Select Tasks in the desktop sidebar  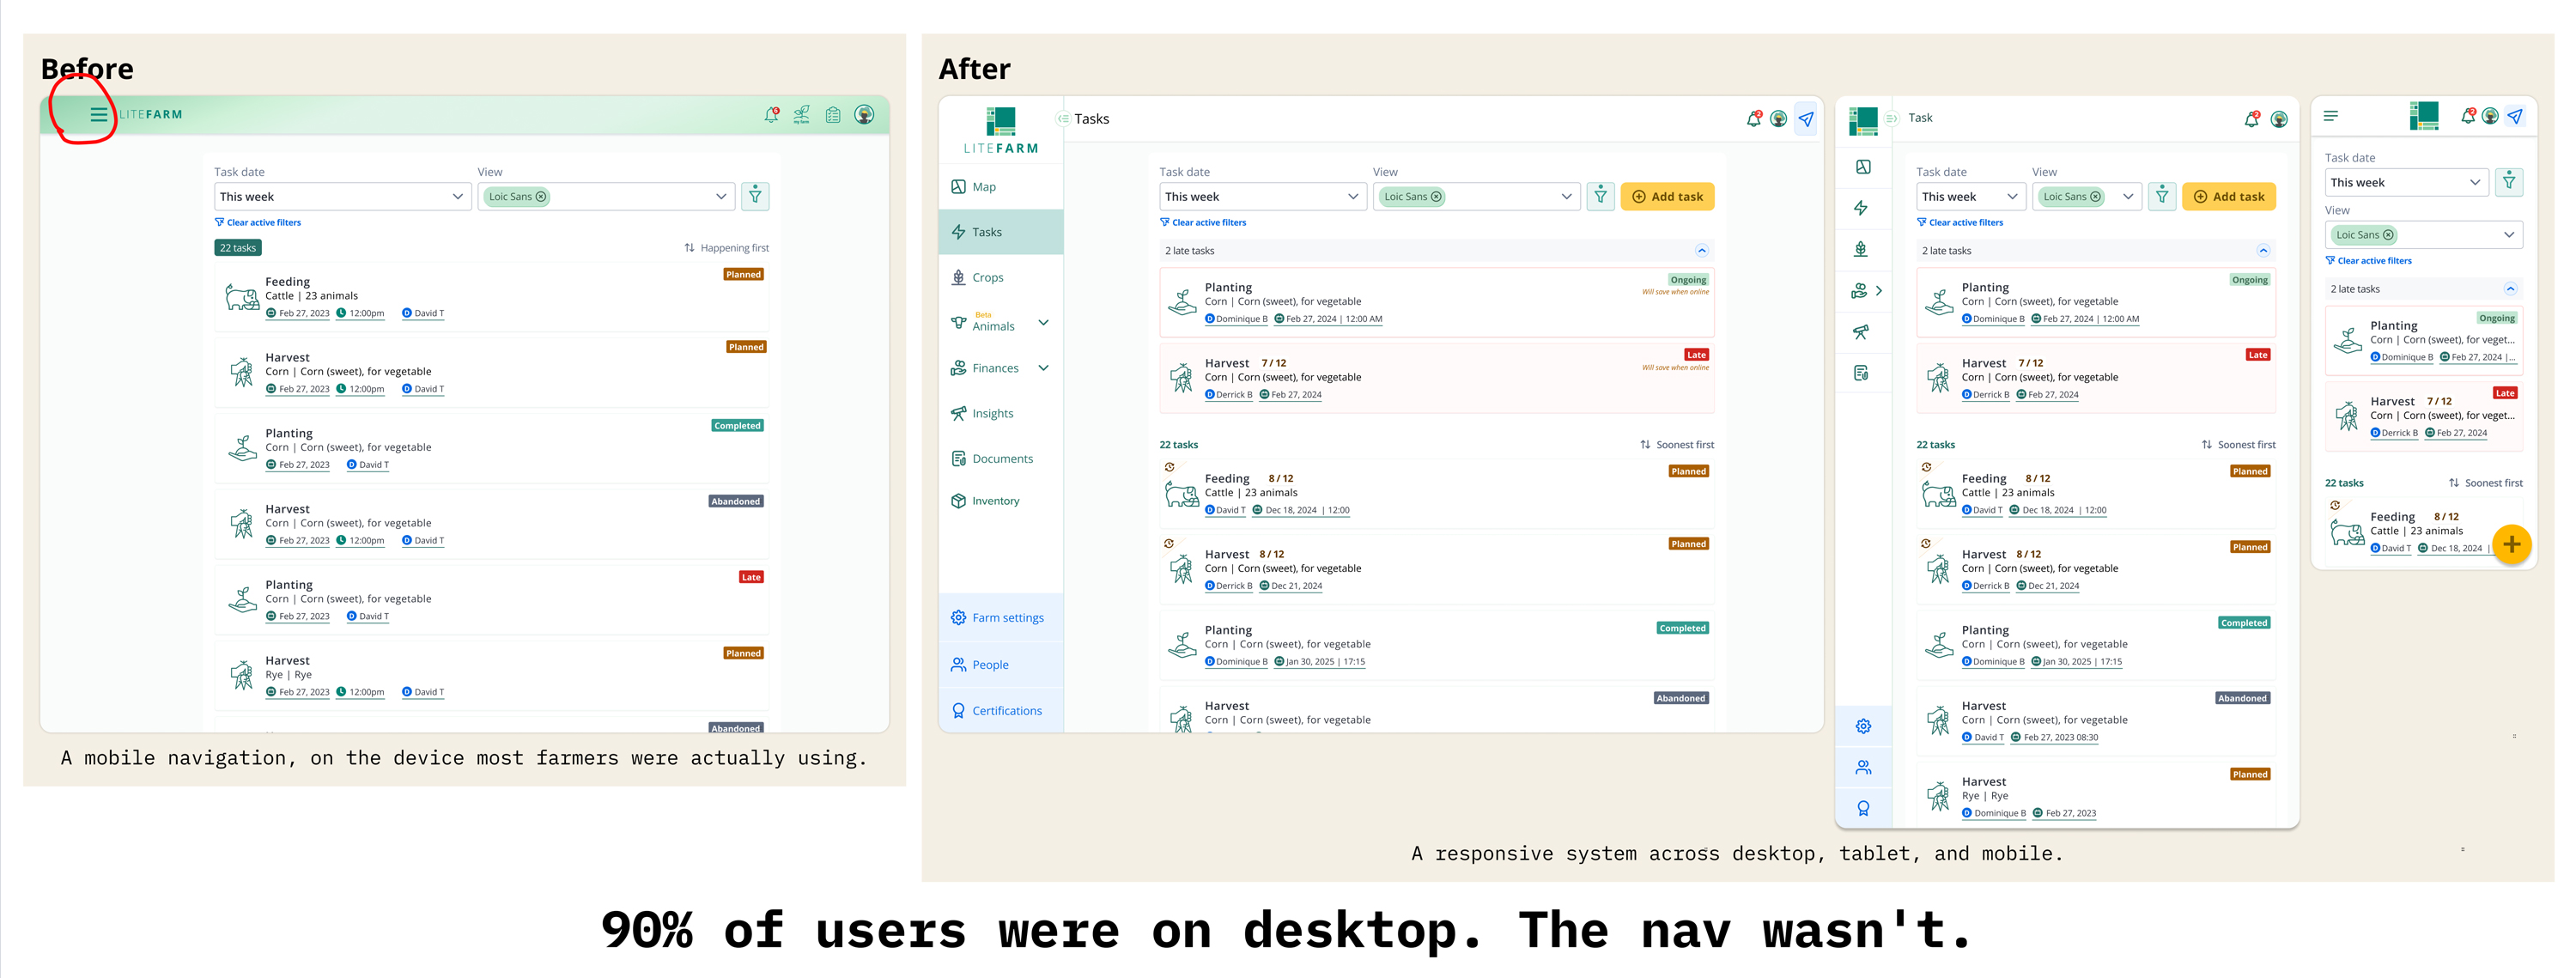coord(1000,232)
